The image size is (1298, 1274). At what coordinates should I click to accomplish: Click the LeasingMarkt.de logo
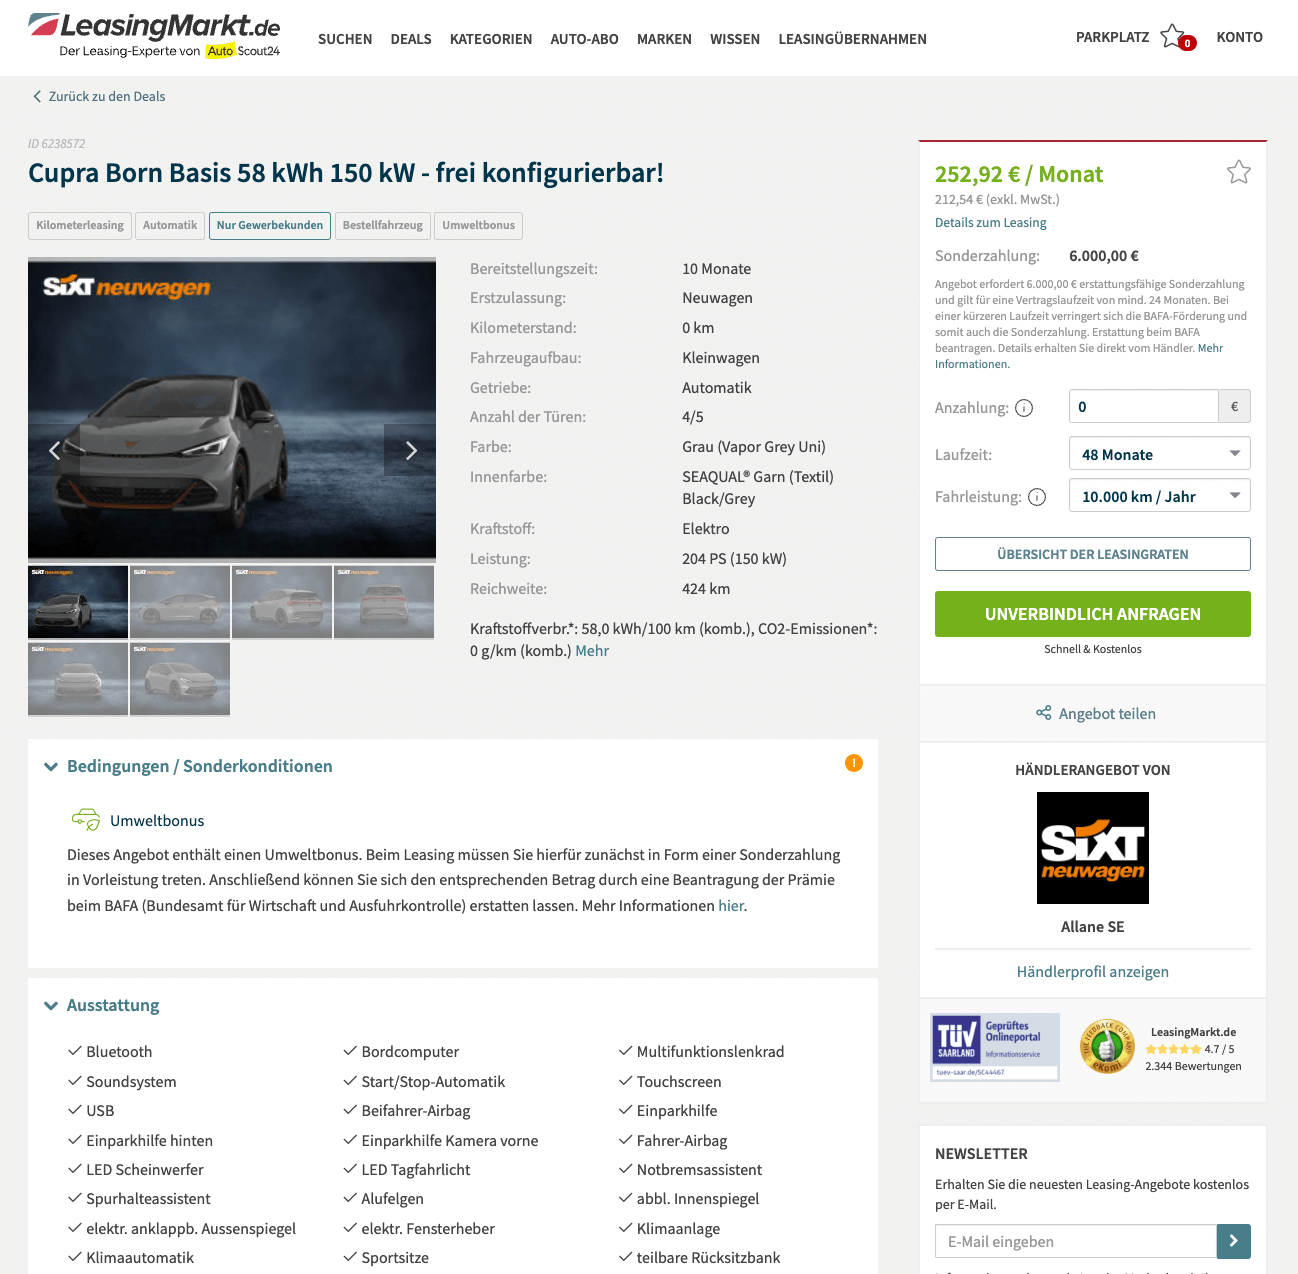(x=154, y=36)
